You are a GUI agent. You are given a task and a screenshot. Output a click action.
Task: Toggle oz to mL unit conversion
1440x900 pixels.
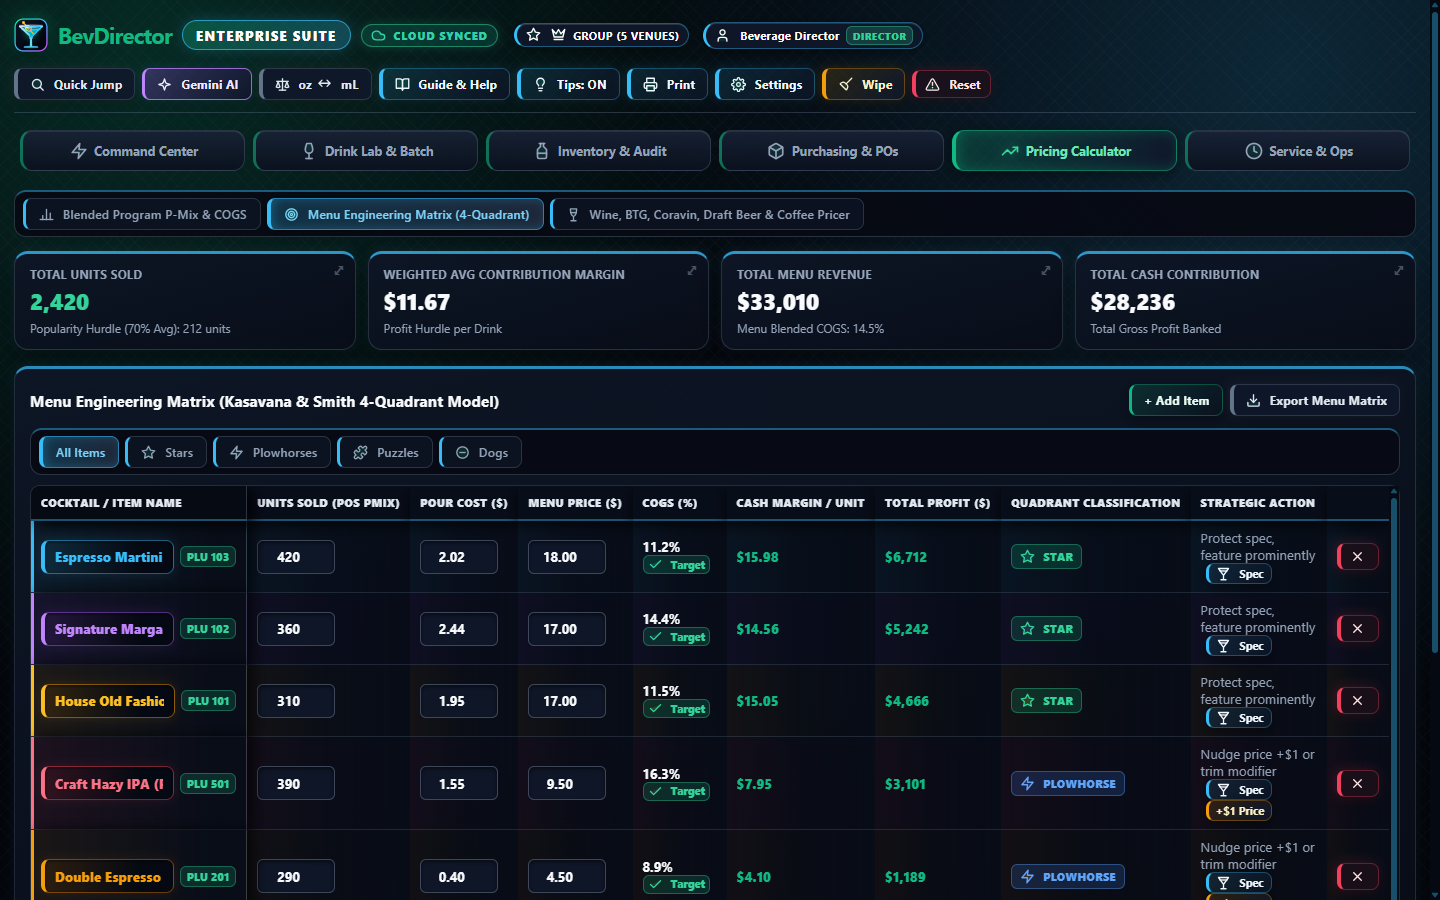pos(316,85)
